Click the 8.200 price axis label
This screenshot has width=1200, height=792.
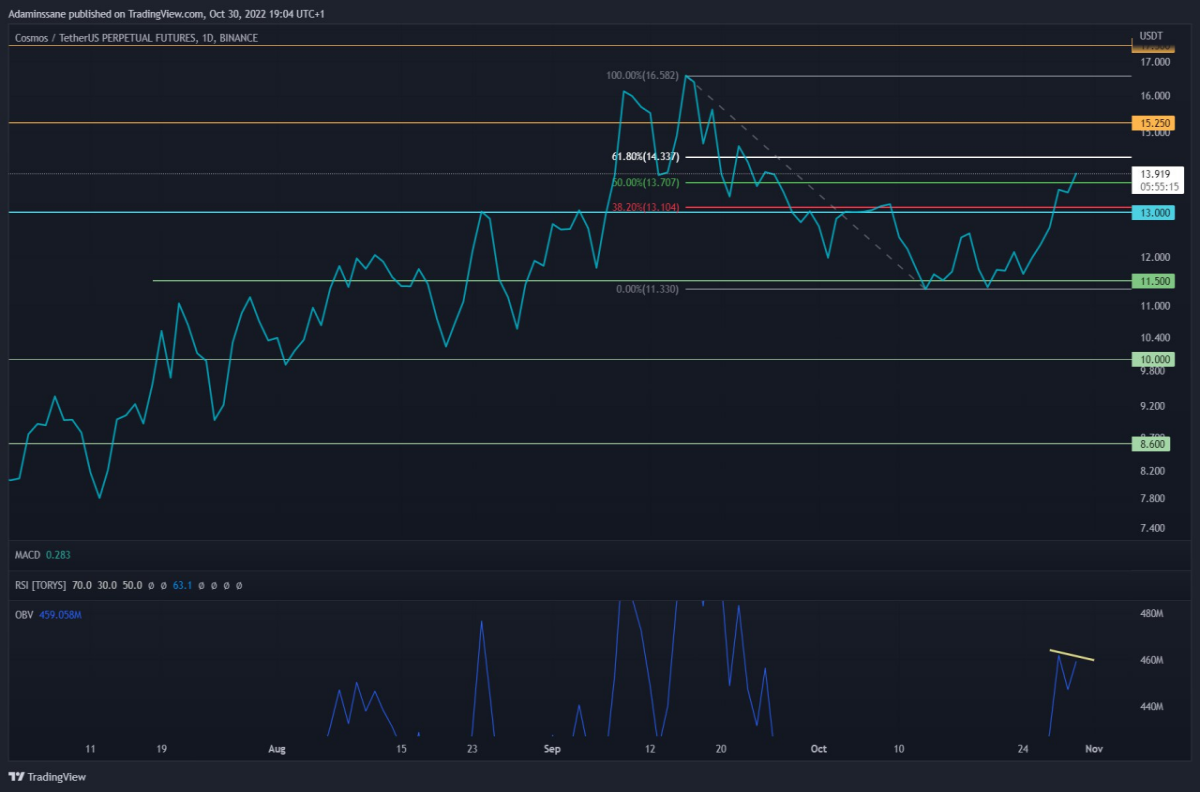tap(1155, 471)
